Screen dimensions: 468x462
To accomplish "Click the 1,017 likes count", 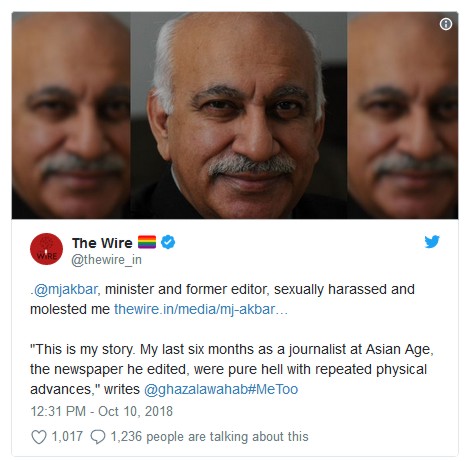I will click(x=67, y=437).
